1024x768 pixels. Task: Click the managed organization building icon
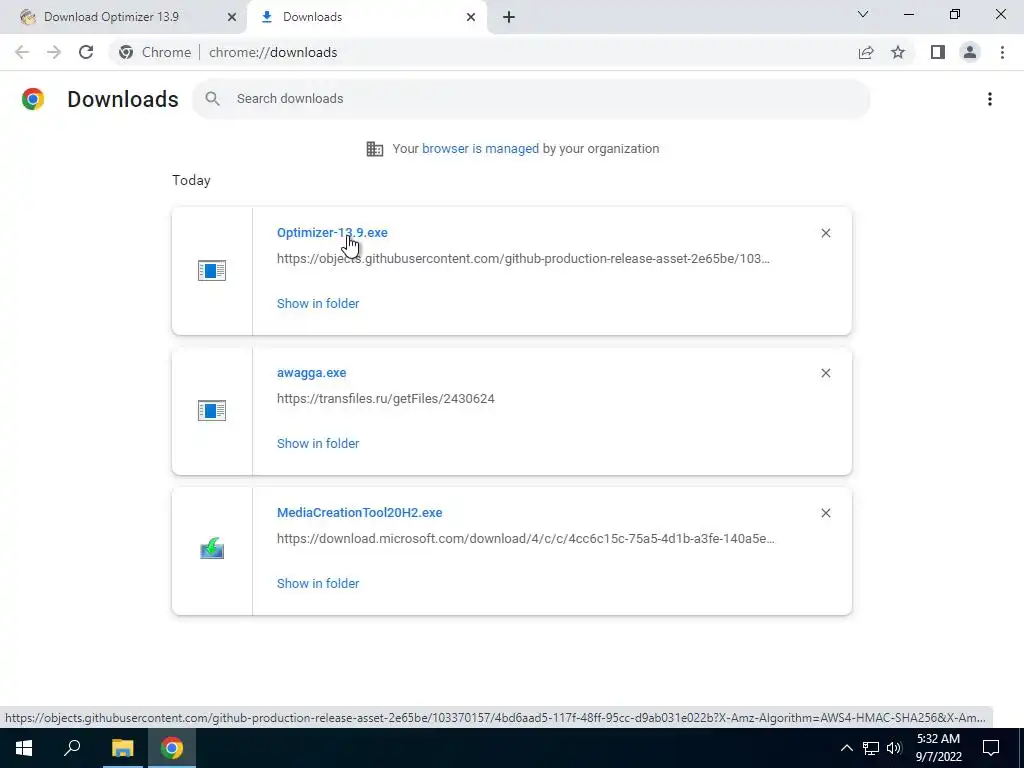(x=375, y=149)
